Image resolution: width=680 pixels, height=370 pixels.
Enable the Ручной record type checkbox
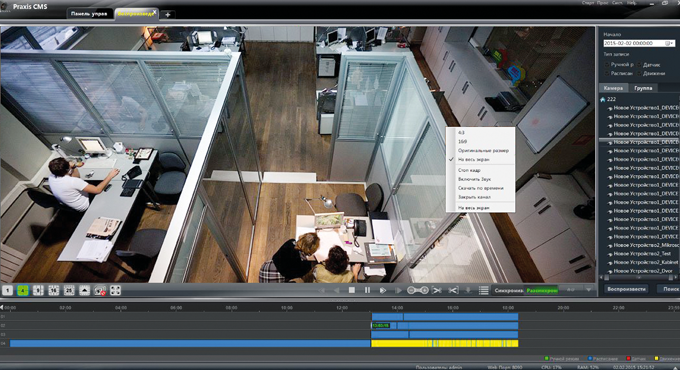607,65
